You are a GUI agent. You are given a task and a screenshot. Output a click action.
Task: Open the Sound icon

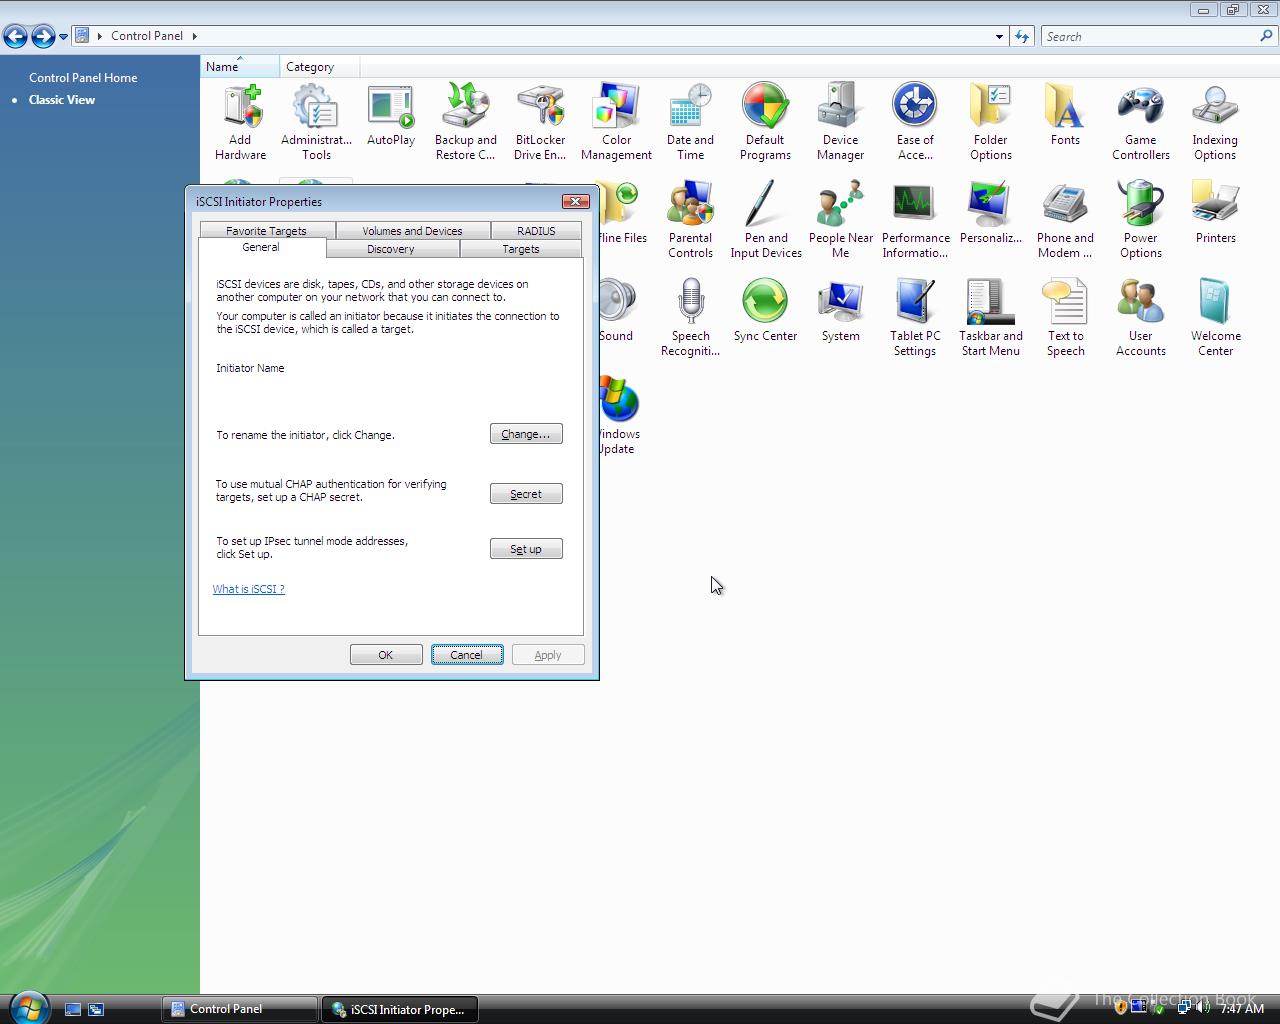[x=617, y=311]
